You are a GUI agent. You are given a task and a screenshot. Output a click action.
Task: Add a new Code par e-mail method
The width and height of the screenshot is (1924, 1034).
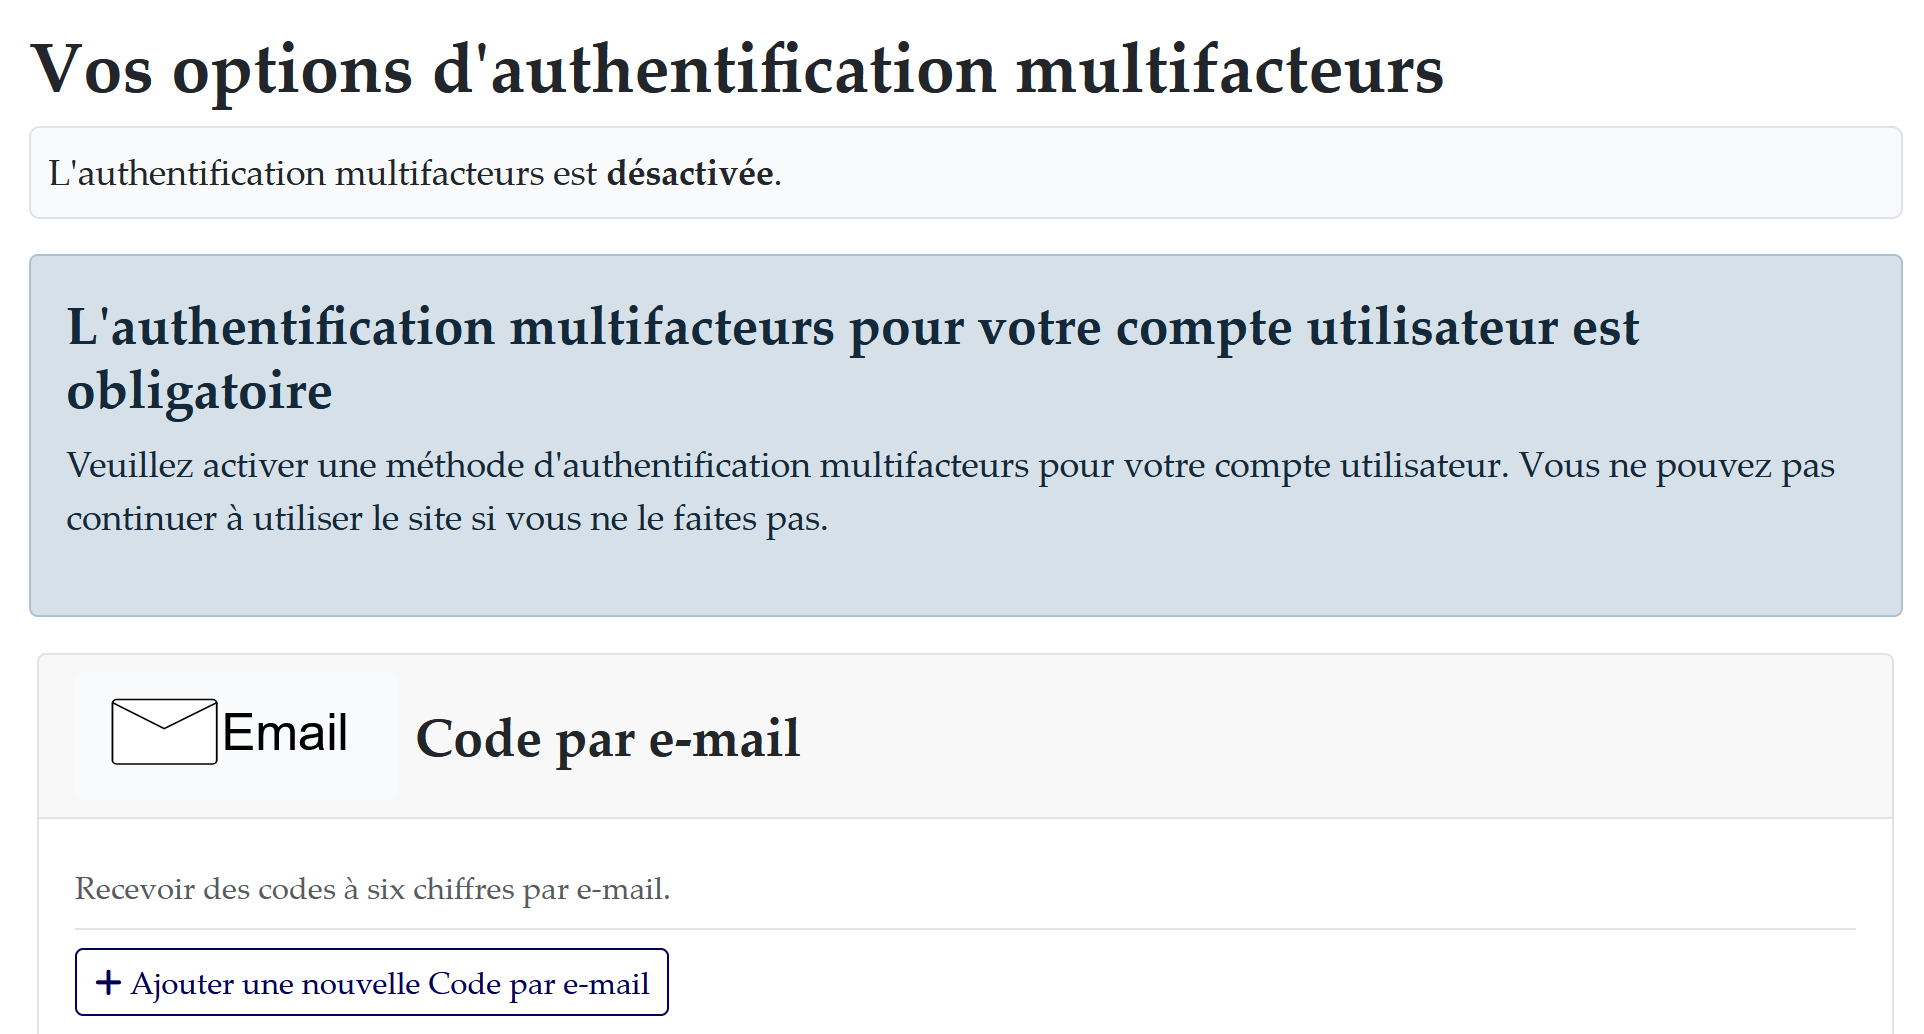[x=371, y=983]
